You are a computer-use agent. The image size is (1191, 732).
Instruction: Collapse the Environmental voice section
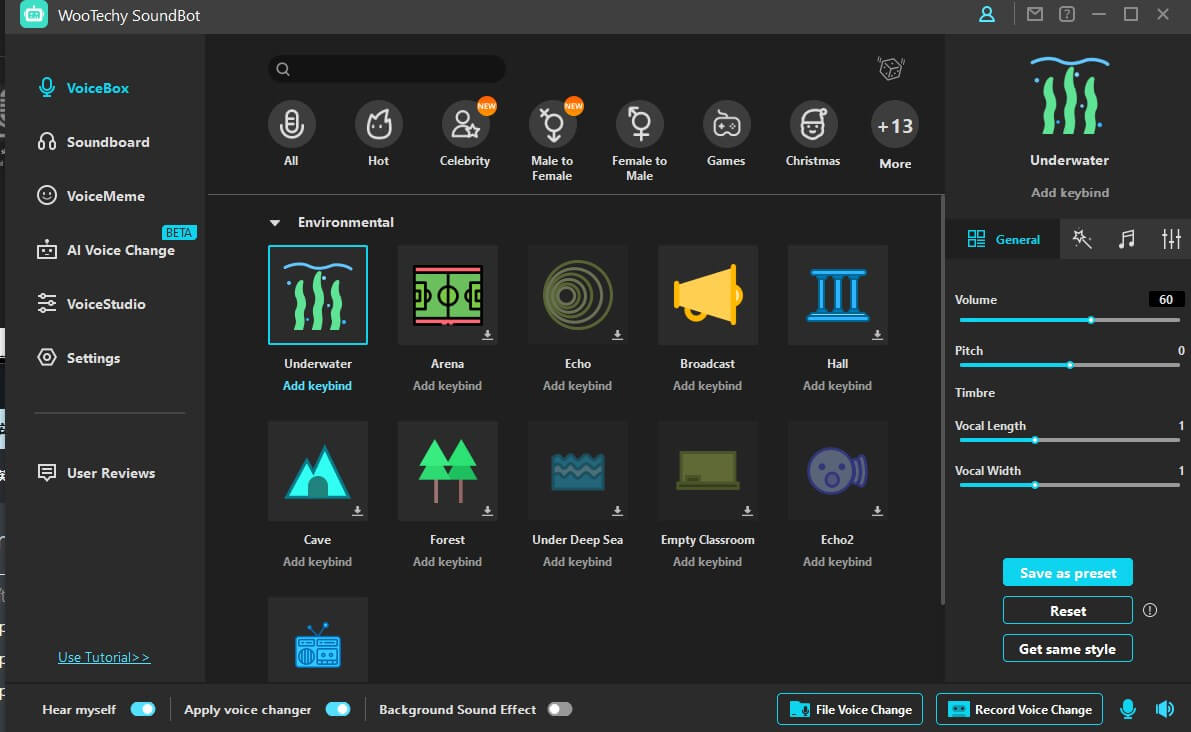[274, 222]
